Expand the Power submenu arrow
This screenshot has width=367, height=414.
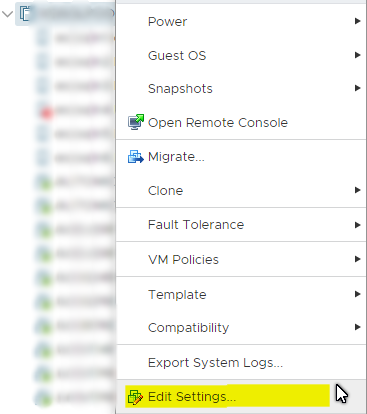(357, 21)
